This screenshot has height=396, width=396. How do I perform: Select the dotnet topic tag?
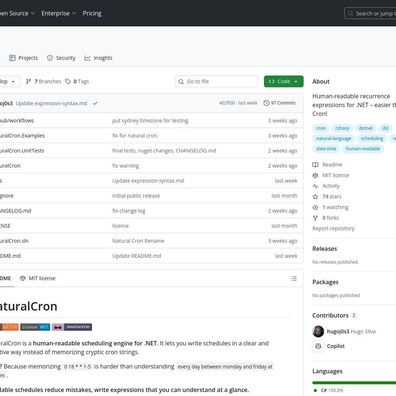(366, 128)
